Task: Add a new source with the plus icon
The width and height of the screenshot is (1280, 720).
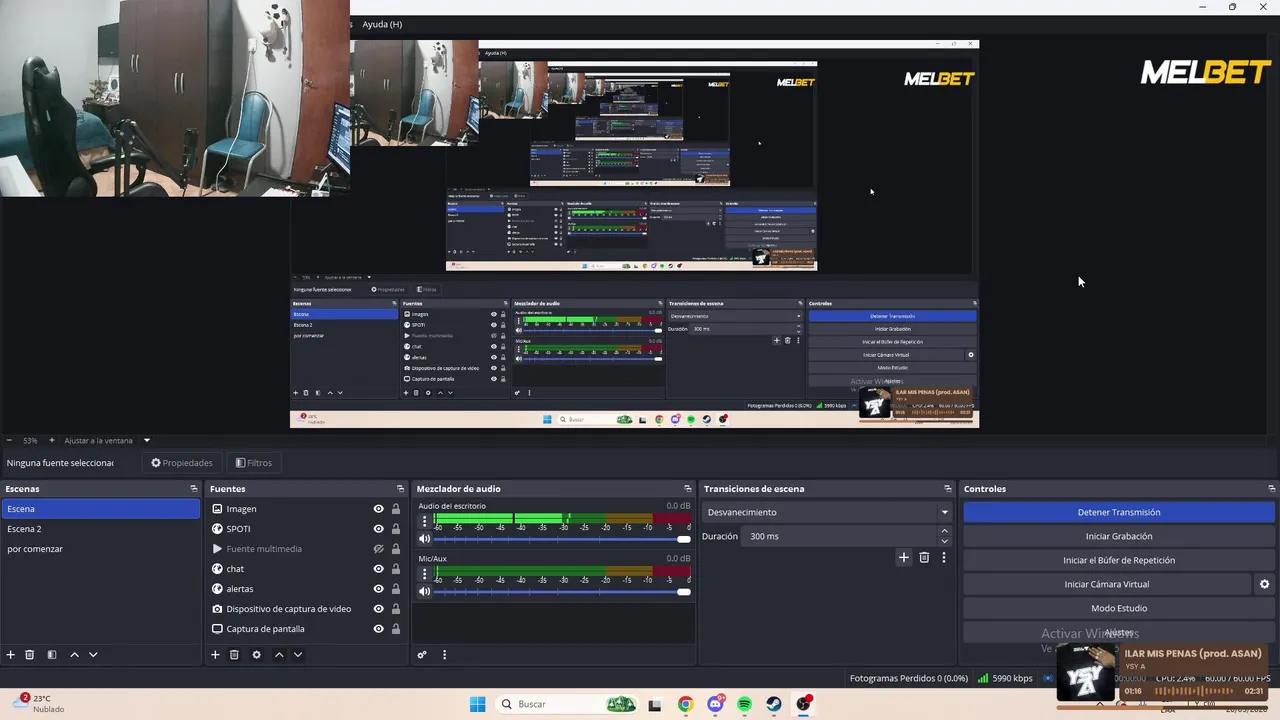Action: click(215, 655)
